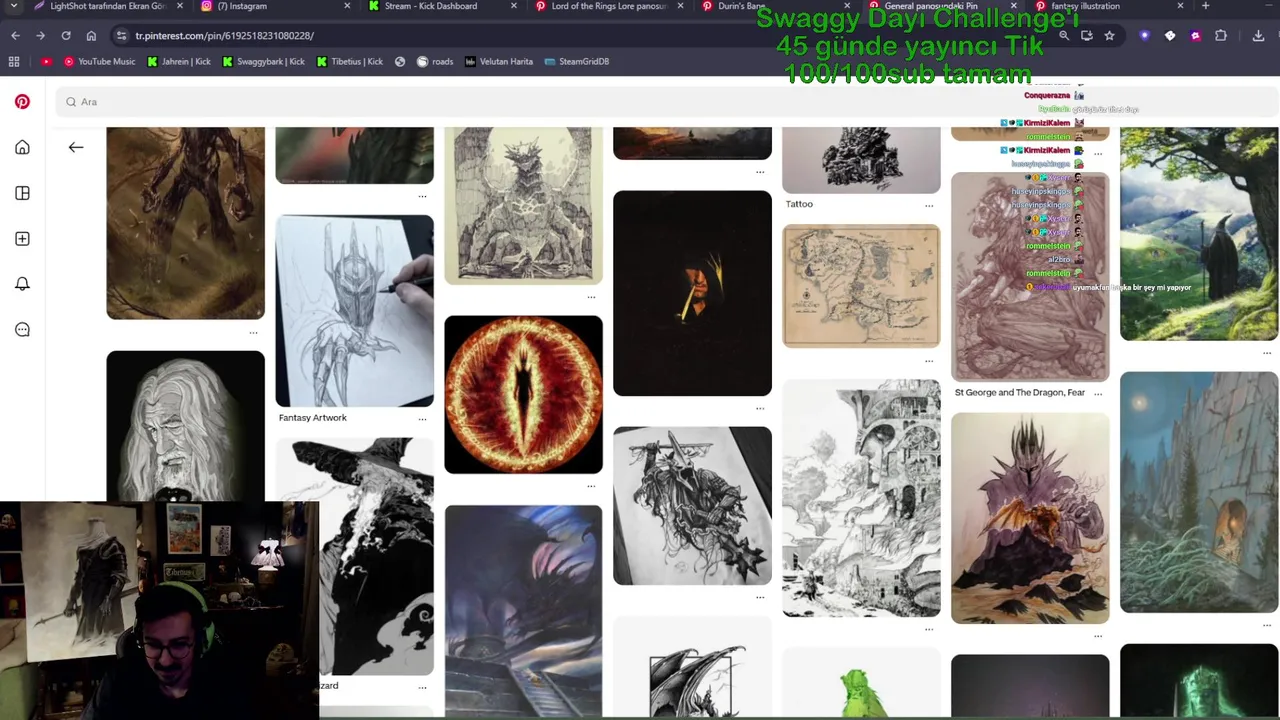The image size is (1280, 720).
Task: Open Velutan Harita bookmark
Action: click(498, 61)
